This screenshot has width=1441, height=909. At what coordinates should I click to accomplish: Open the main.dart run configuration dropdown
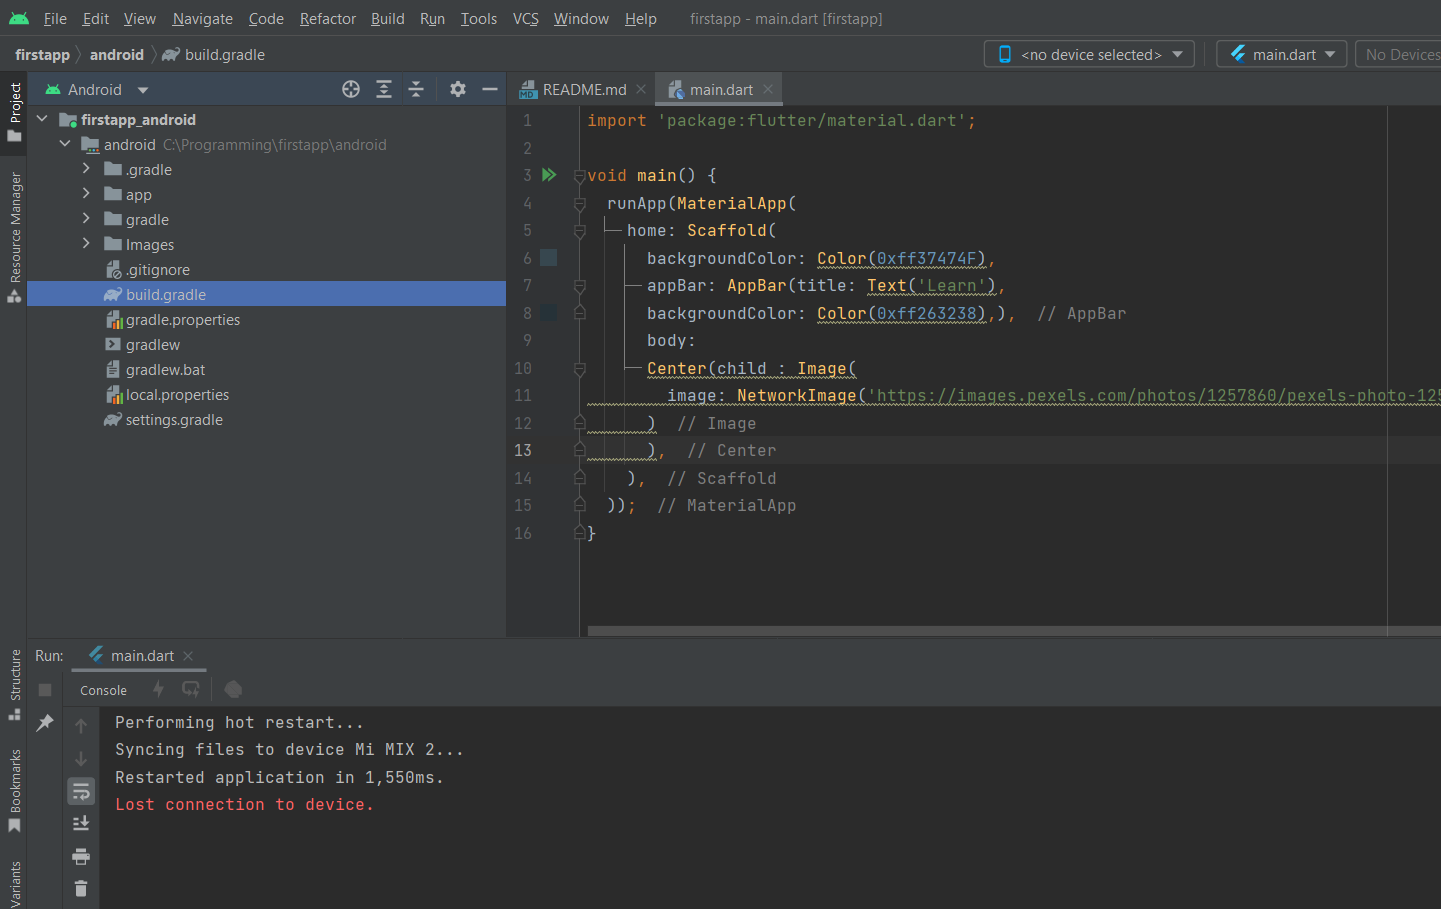tap(1281, 54)
